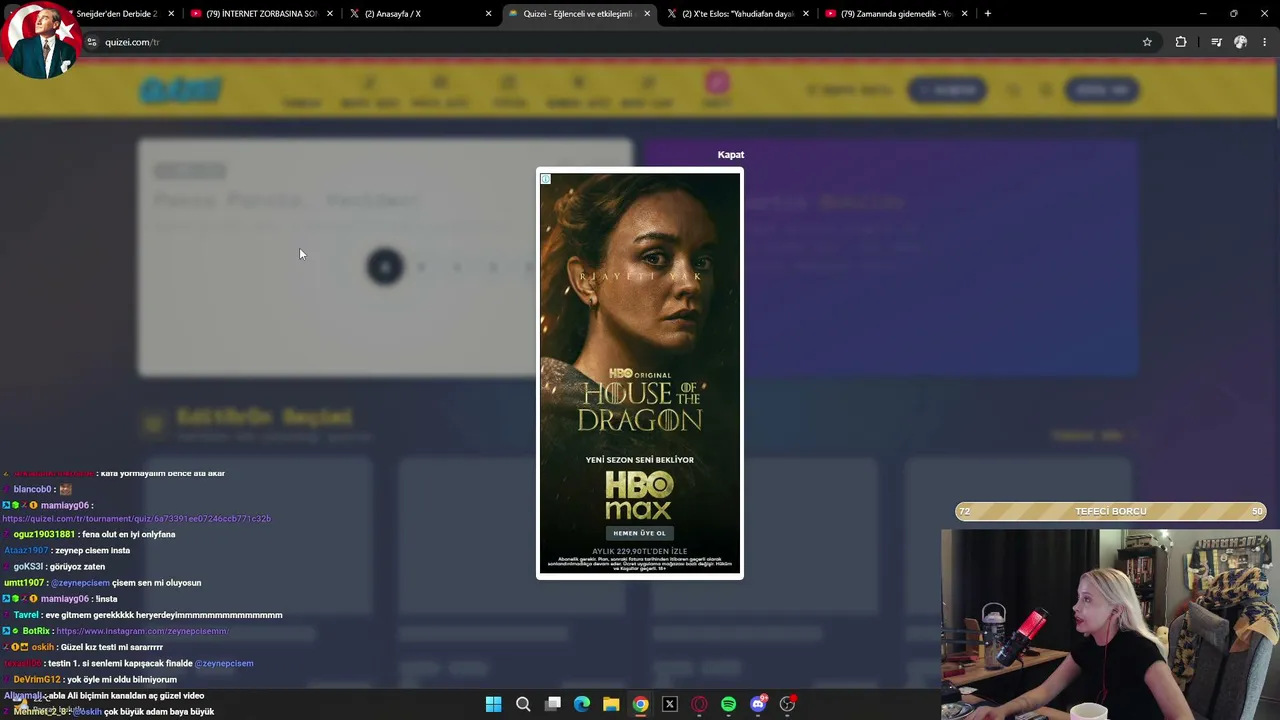
Task: Click the username oguz19031881 in chat
Action: [44, 535]
